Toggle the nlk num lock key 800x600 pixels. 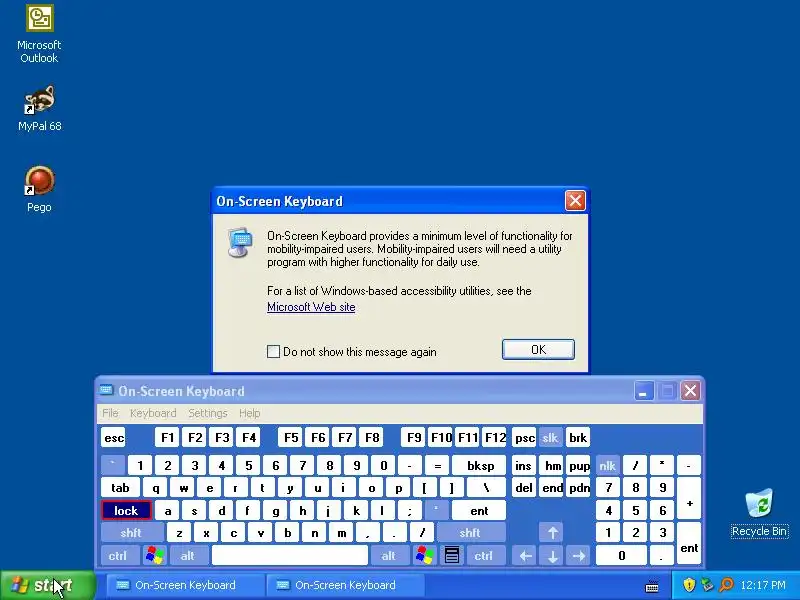[x=607, y=465]
